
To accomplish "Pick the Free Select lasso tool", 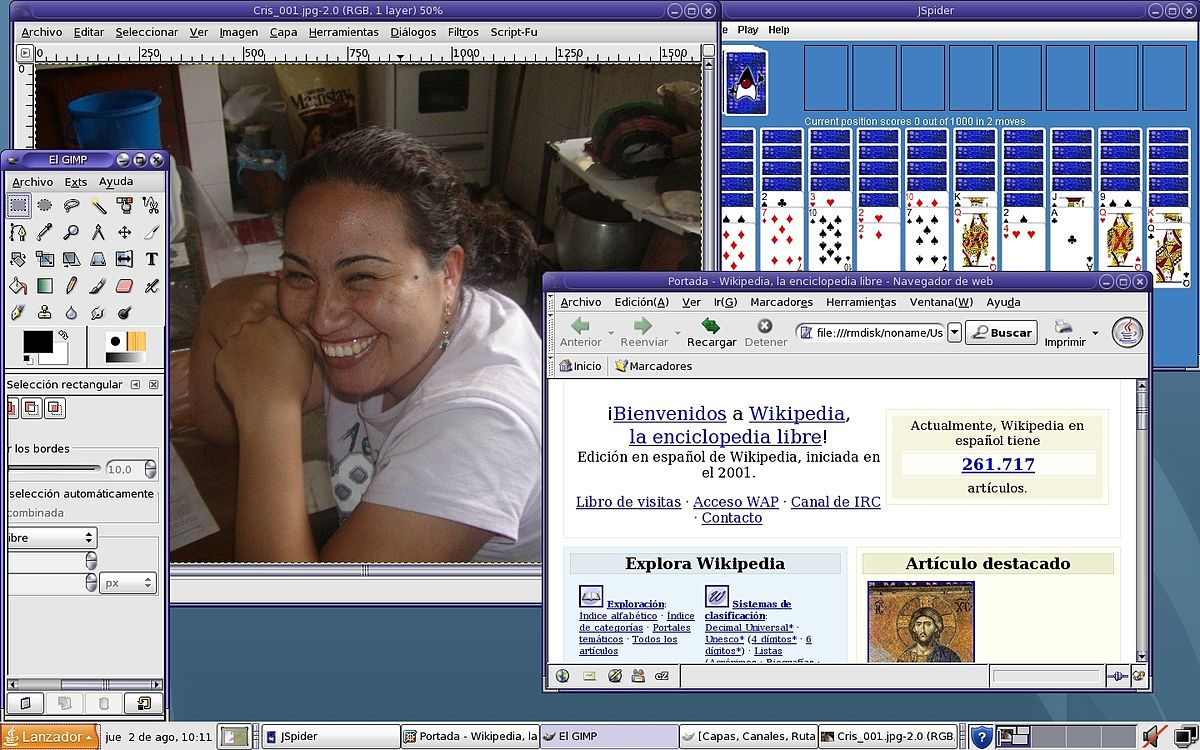I will pos(72,206).
